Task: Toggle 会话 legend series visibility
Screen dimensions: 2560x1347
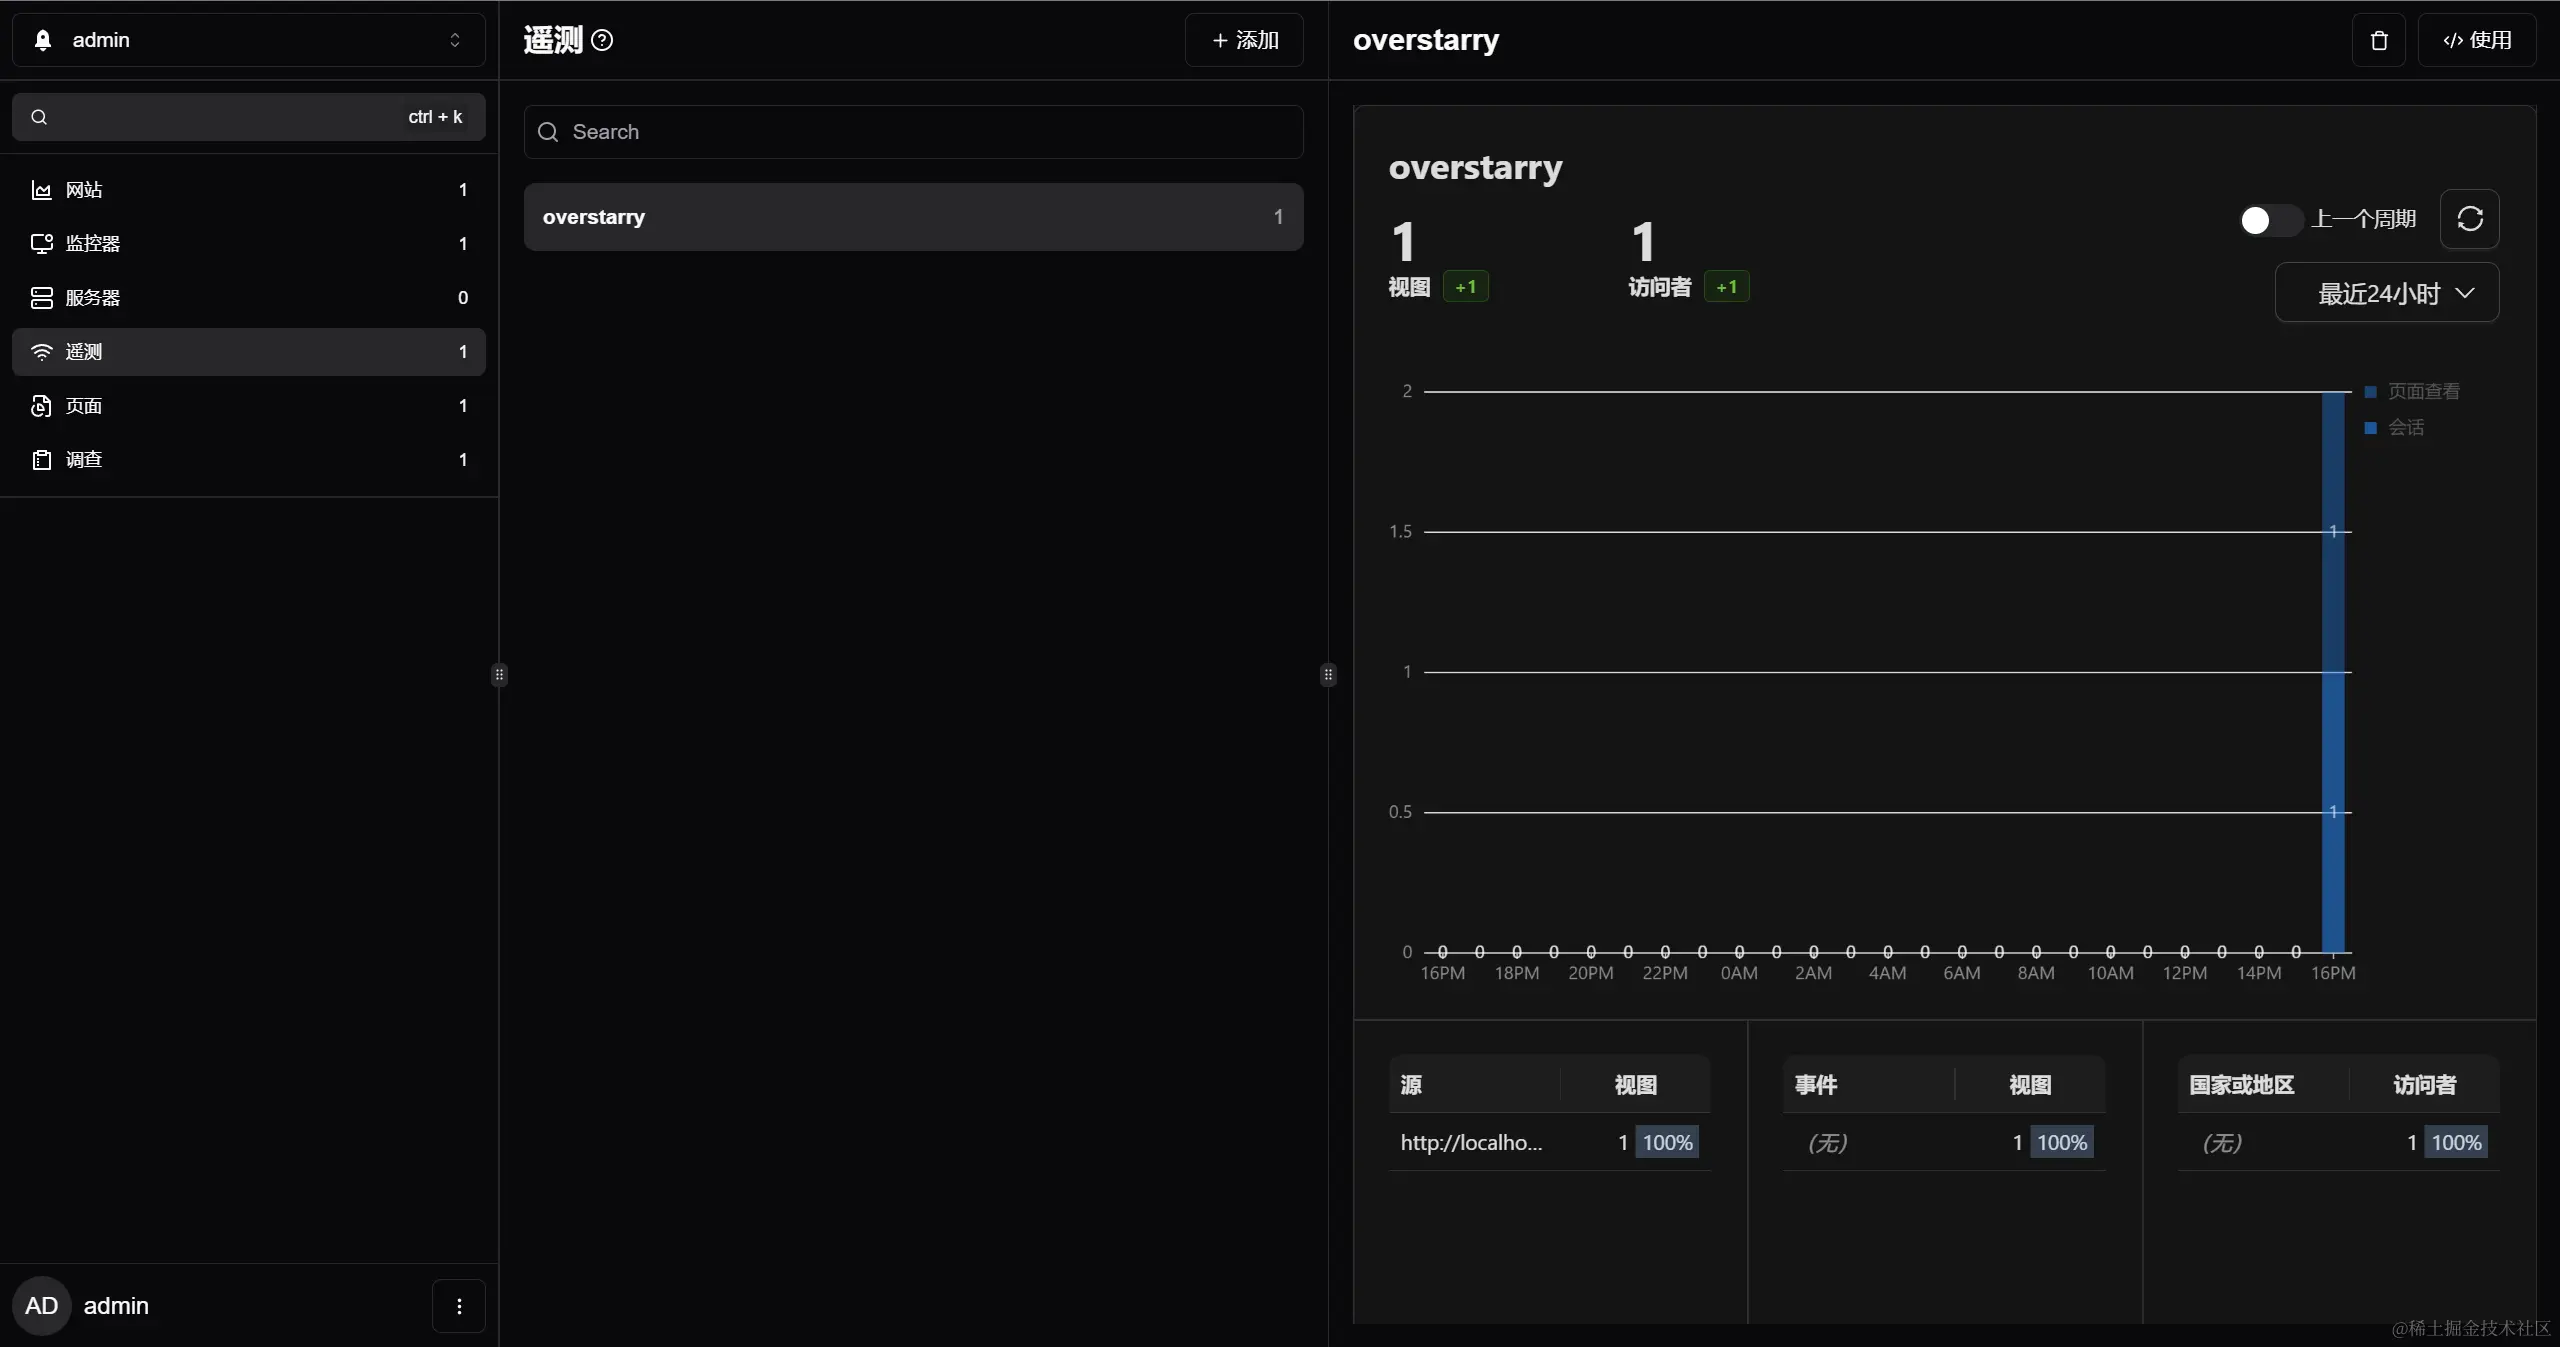Action: coord(2395,428)
